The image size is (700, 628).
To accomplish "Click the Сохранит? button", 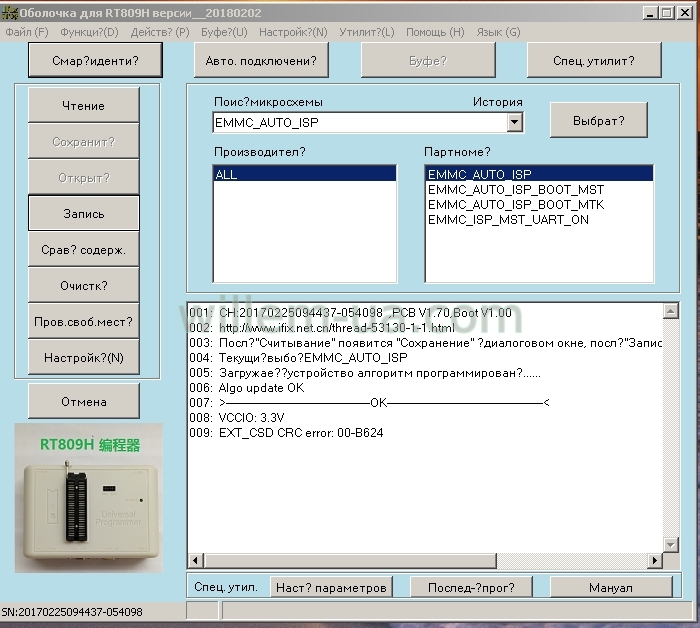I will [x=83, y=141].
